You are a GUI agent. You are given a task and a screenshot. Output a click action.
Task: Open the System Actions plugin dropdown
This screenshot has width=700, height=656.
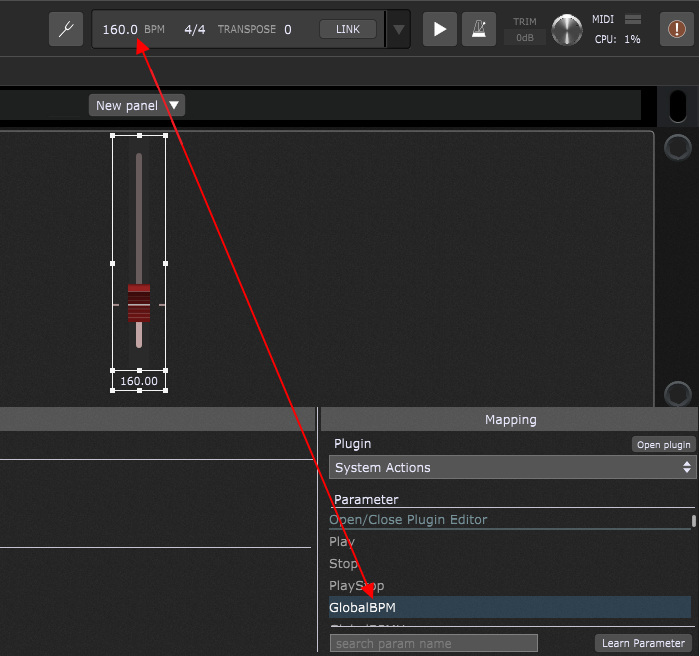pos(512,467)
